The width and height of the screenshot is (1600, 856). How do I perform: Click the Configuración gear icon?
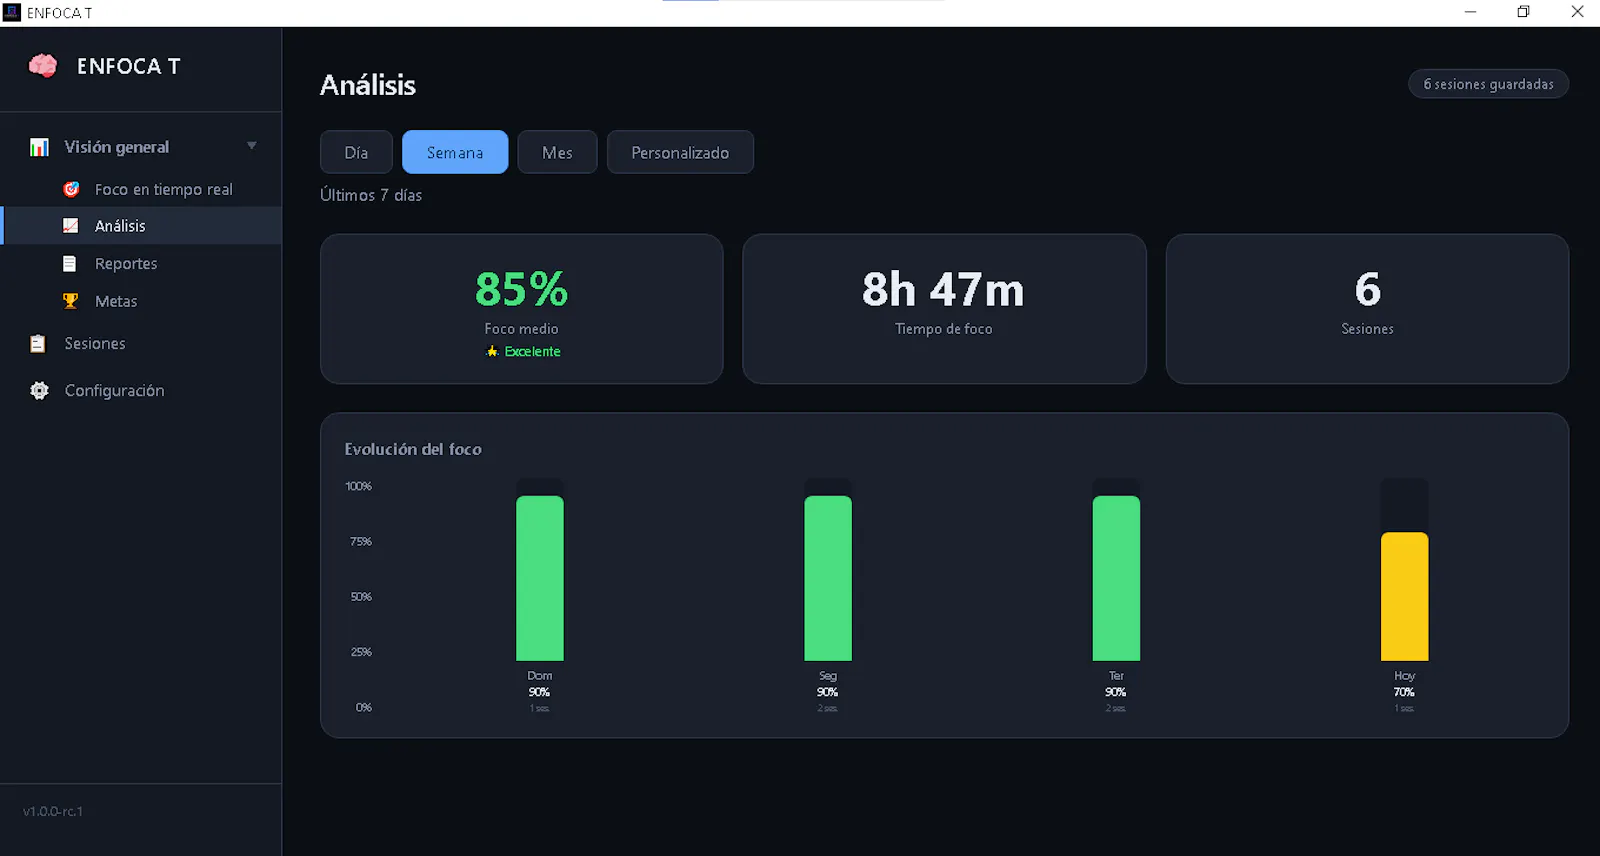tap(39, 391)
